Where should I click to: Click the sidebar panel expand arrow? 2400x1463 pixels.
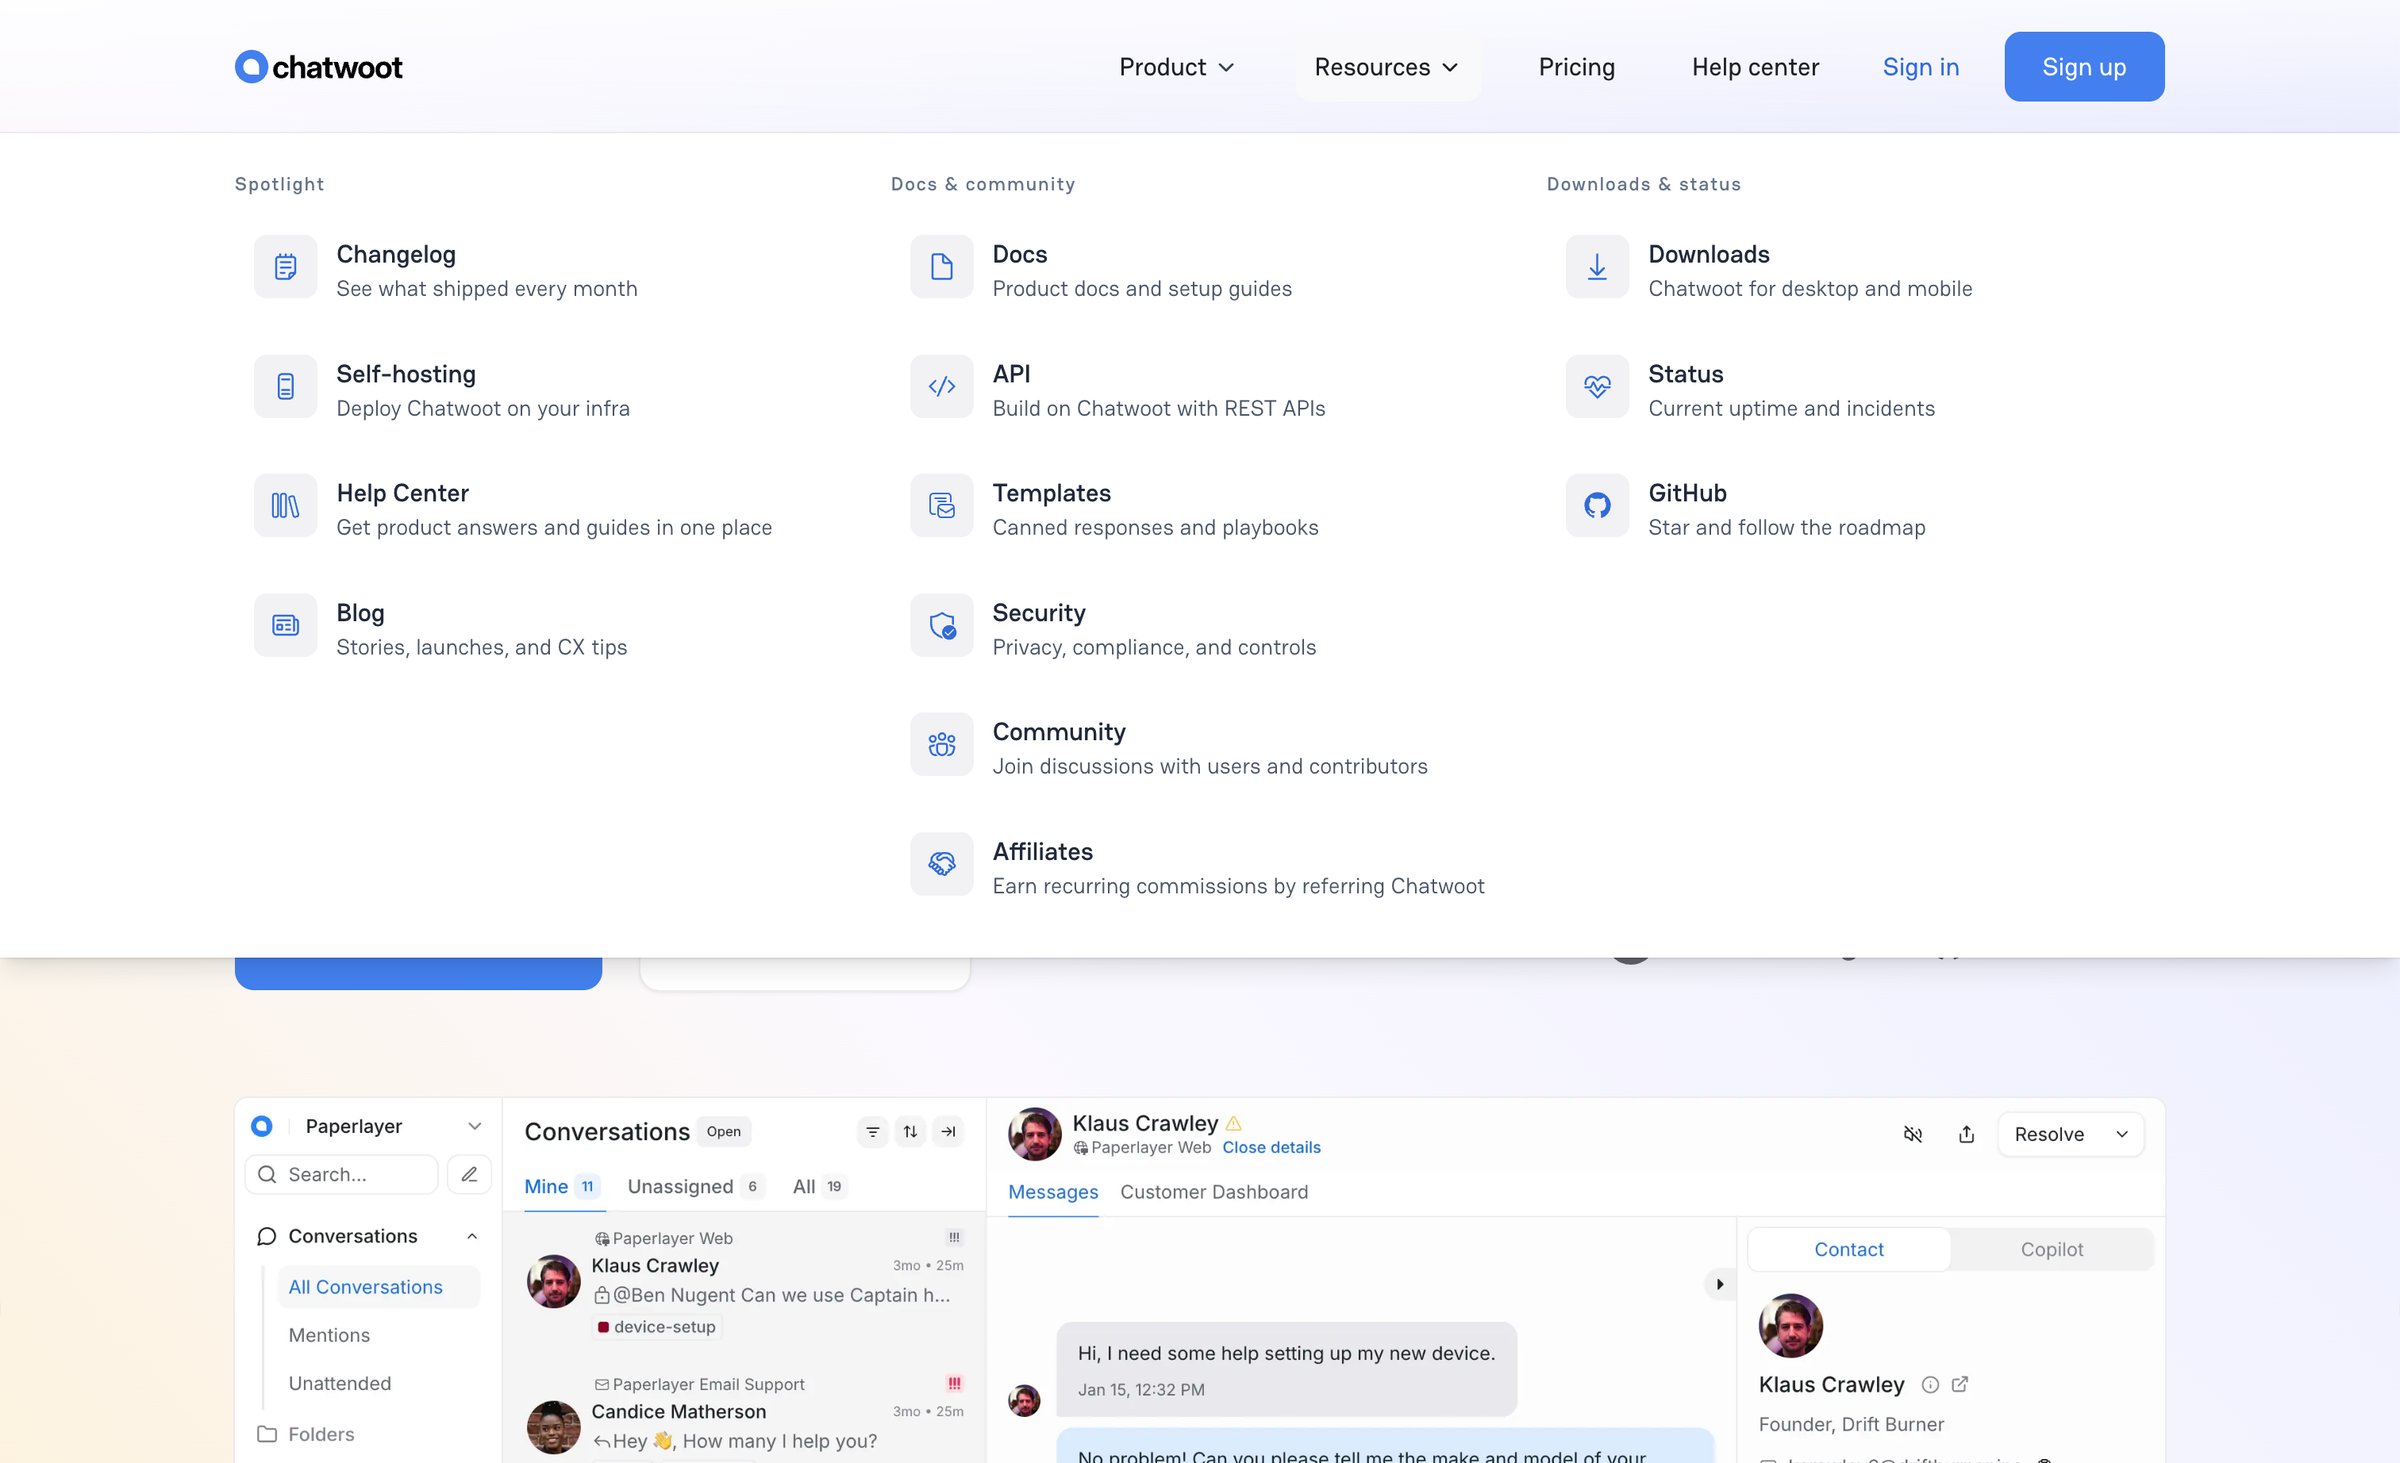click(x=1719, y=1284)
